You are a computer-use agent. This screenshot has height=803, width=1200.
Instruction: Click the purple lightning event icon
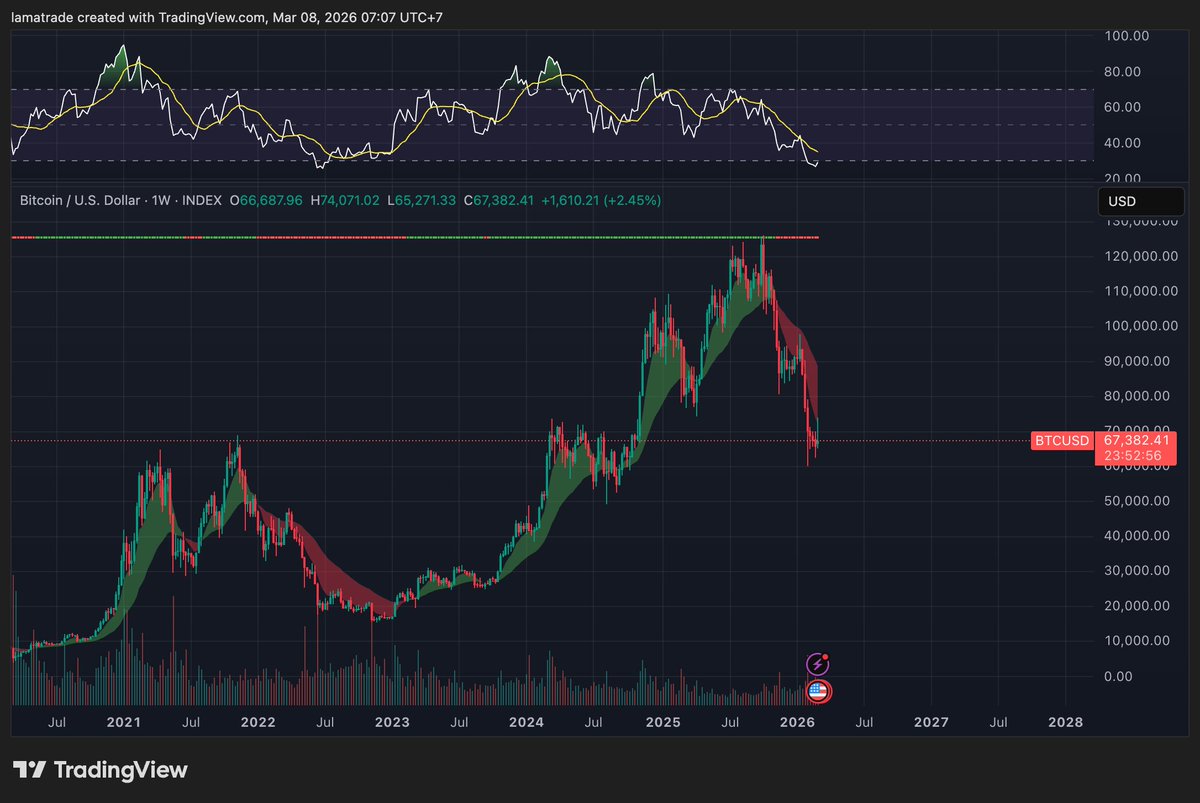pos(818,664)
